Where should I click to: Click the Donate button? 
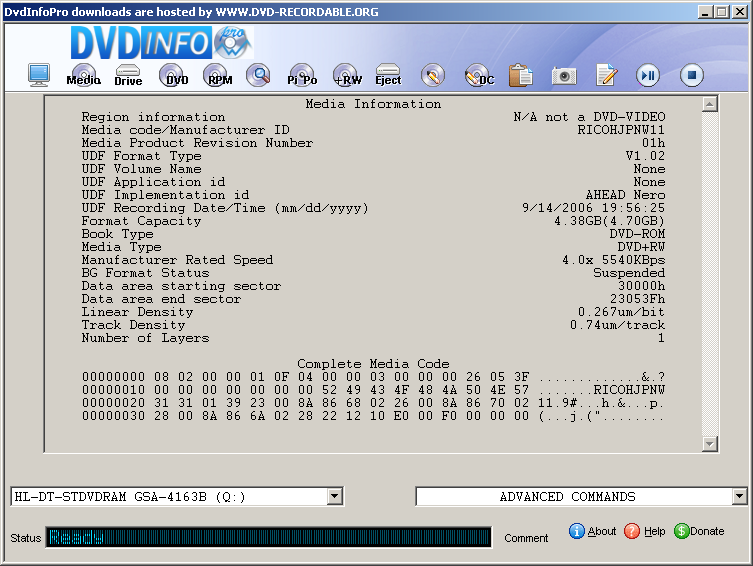699,531
